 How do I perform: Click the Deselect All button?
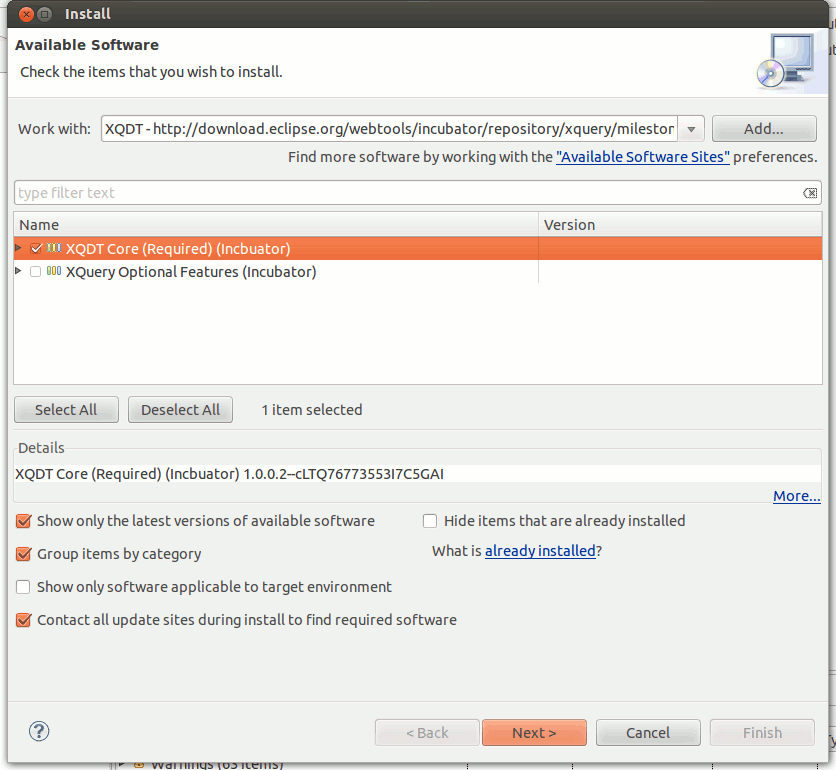coord(180,410)
